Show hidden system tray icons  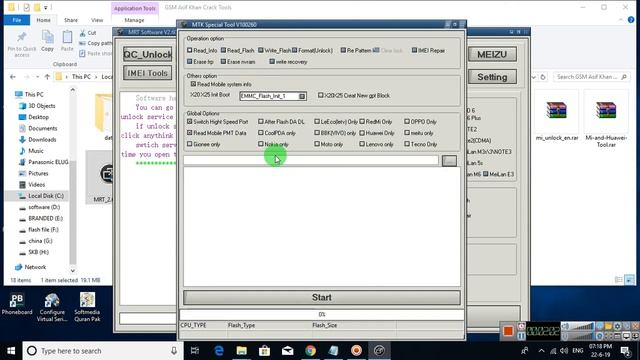pyautogui.click(x=541, y=351)
